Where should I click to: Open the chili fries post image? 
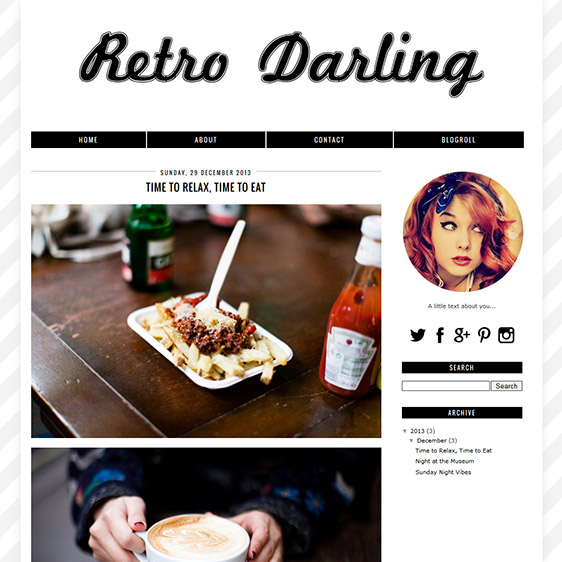tap(206, 321)
